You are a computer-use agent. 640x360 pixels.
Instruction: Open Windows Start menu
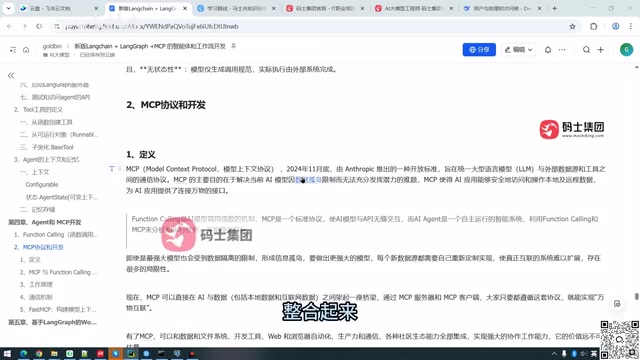coord(7,353)
